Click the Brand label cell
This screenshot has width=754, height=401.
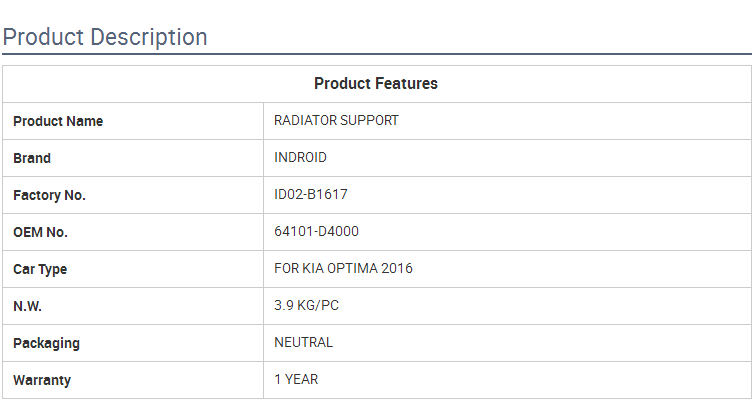coord(32,158)
